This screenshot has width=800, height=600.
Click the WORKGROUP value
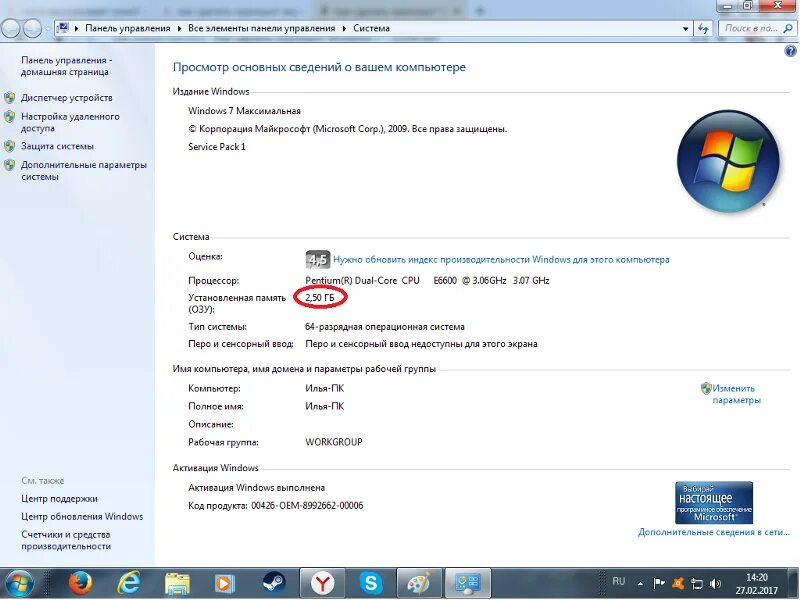(x=334, y=442)
